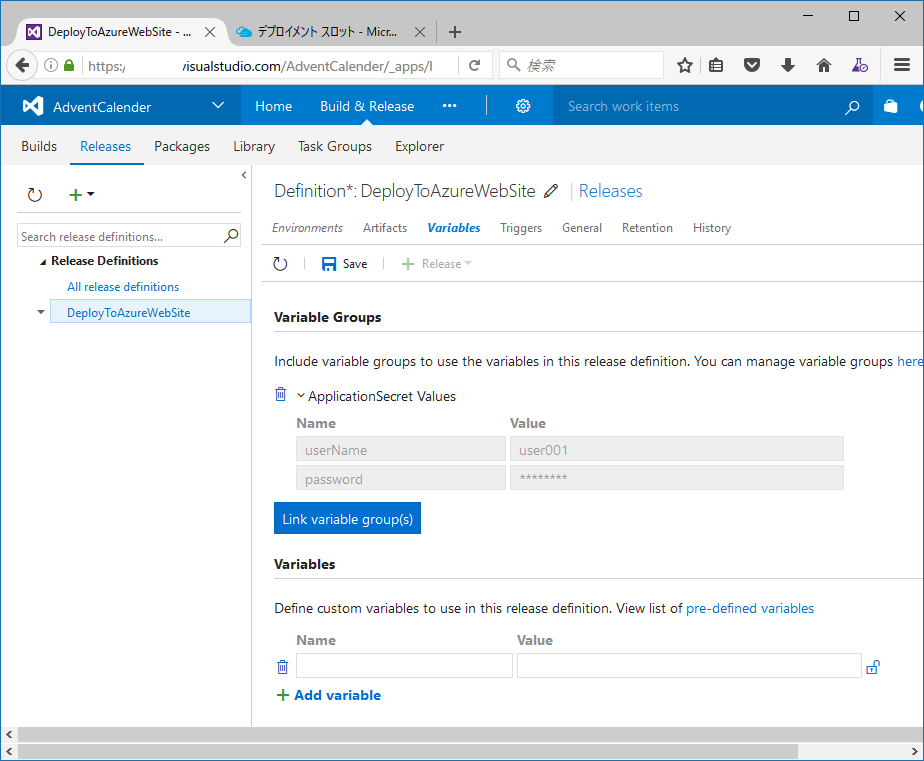This screenshot has height=761, width=924.
Task: Click Link variable group(s) button
Action: (347, 518)
